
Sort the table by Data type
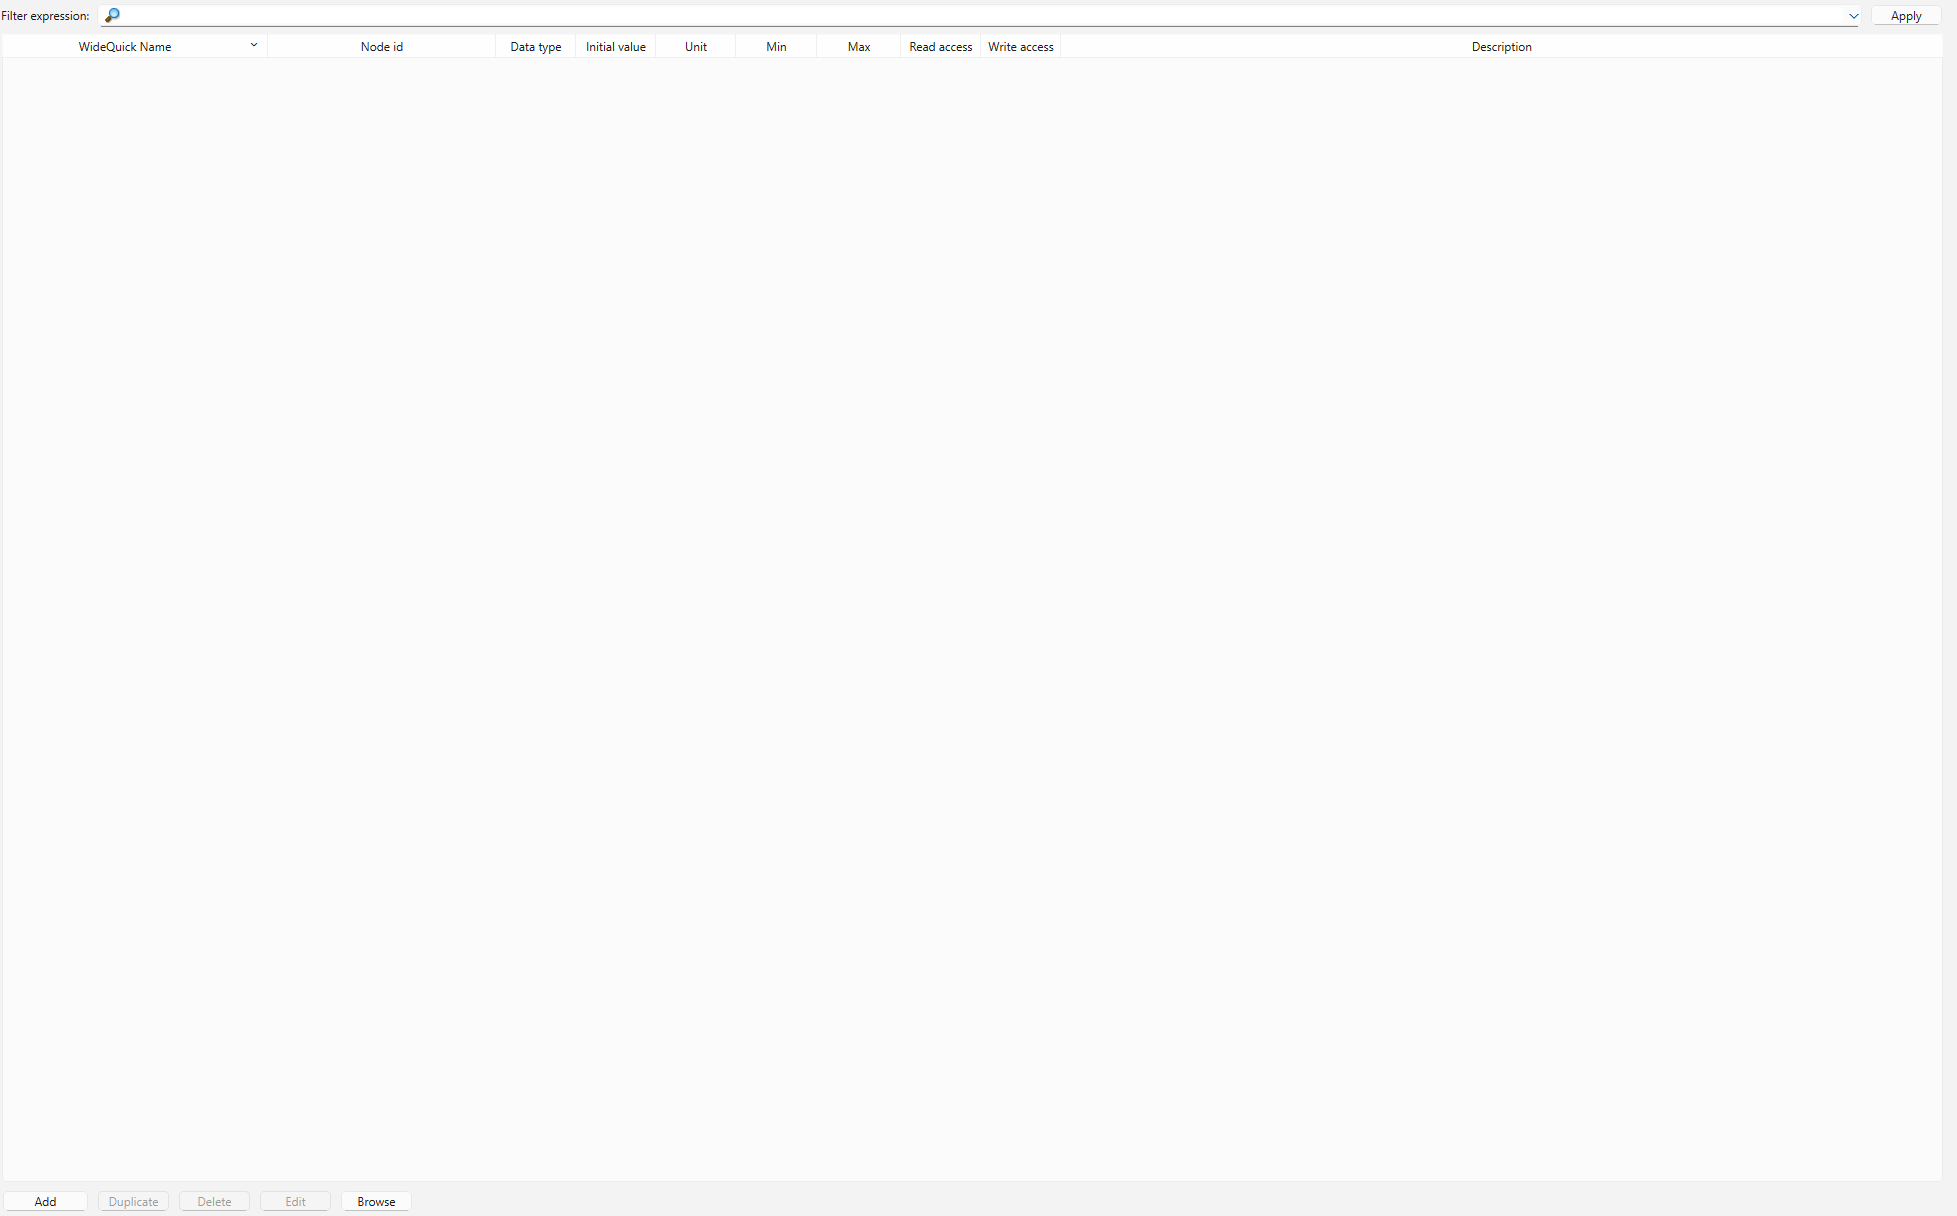coord(535,46)
